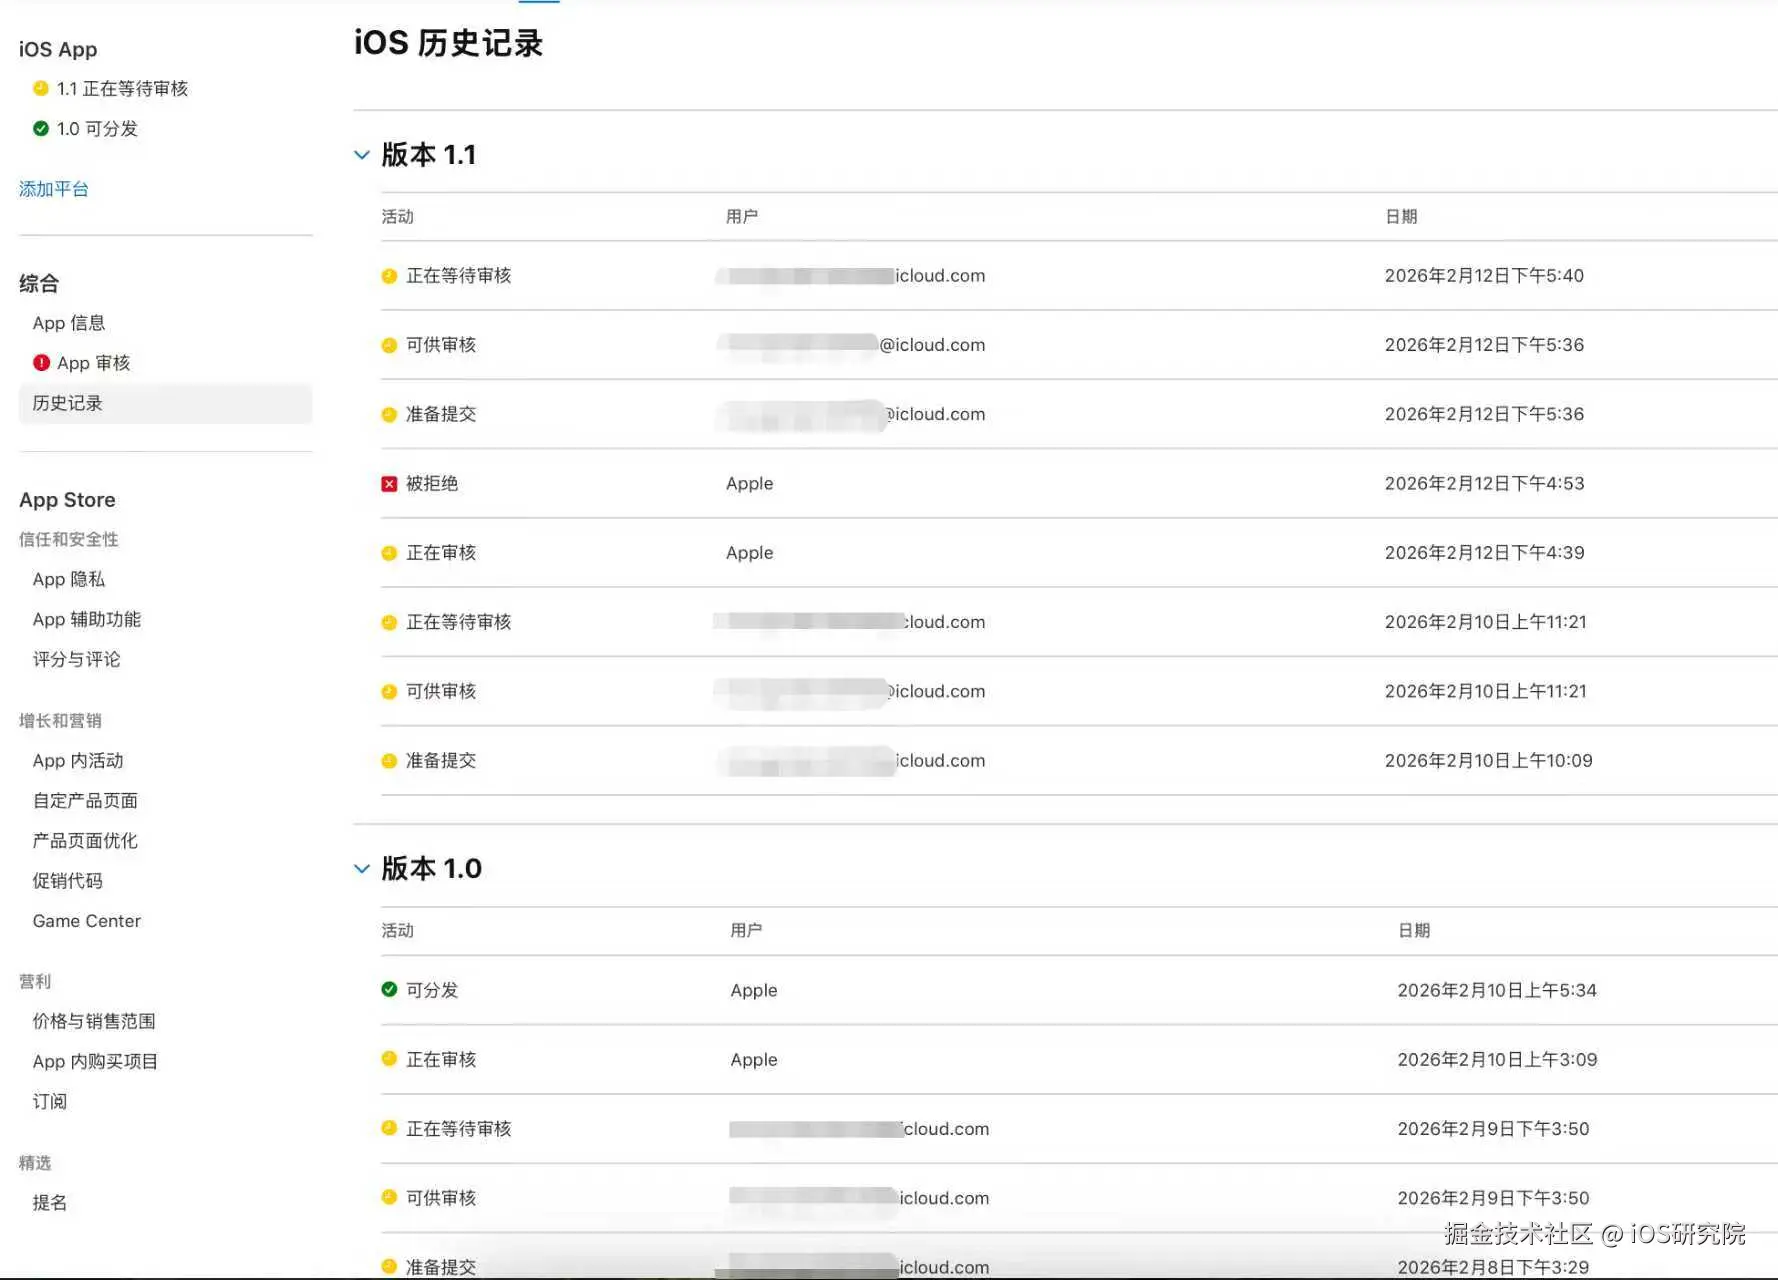1778x1280 pixels.
Task: Open Game Center in the sidebar
Action: coord(87,921)
